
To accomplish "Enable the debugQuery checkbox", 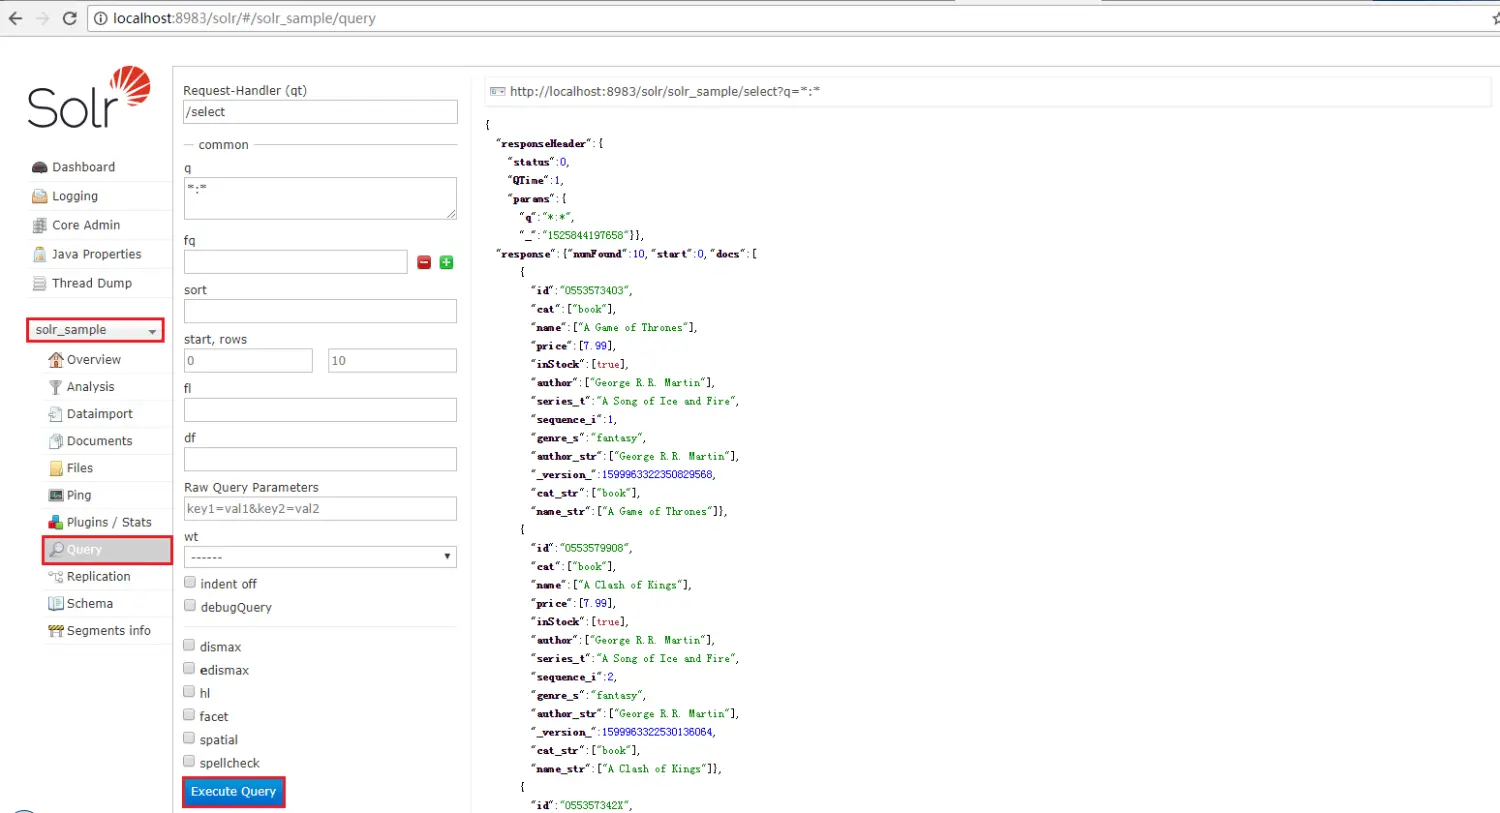I will [190, 605].
